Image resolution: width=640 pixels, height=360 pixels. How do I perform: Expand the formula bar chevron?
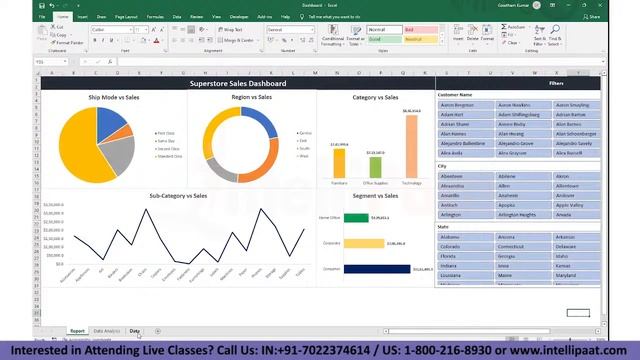pos(603,62)
